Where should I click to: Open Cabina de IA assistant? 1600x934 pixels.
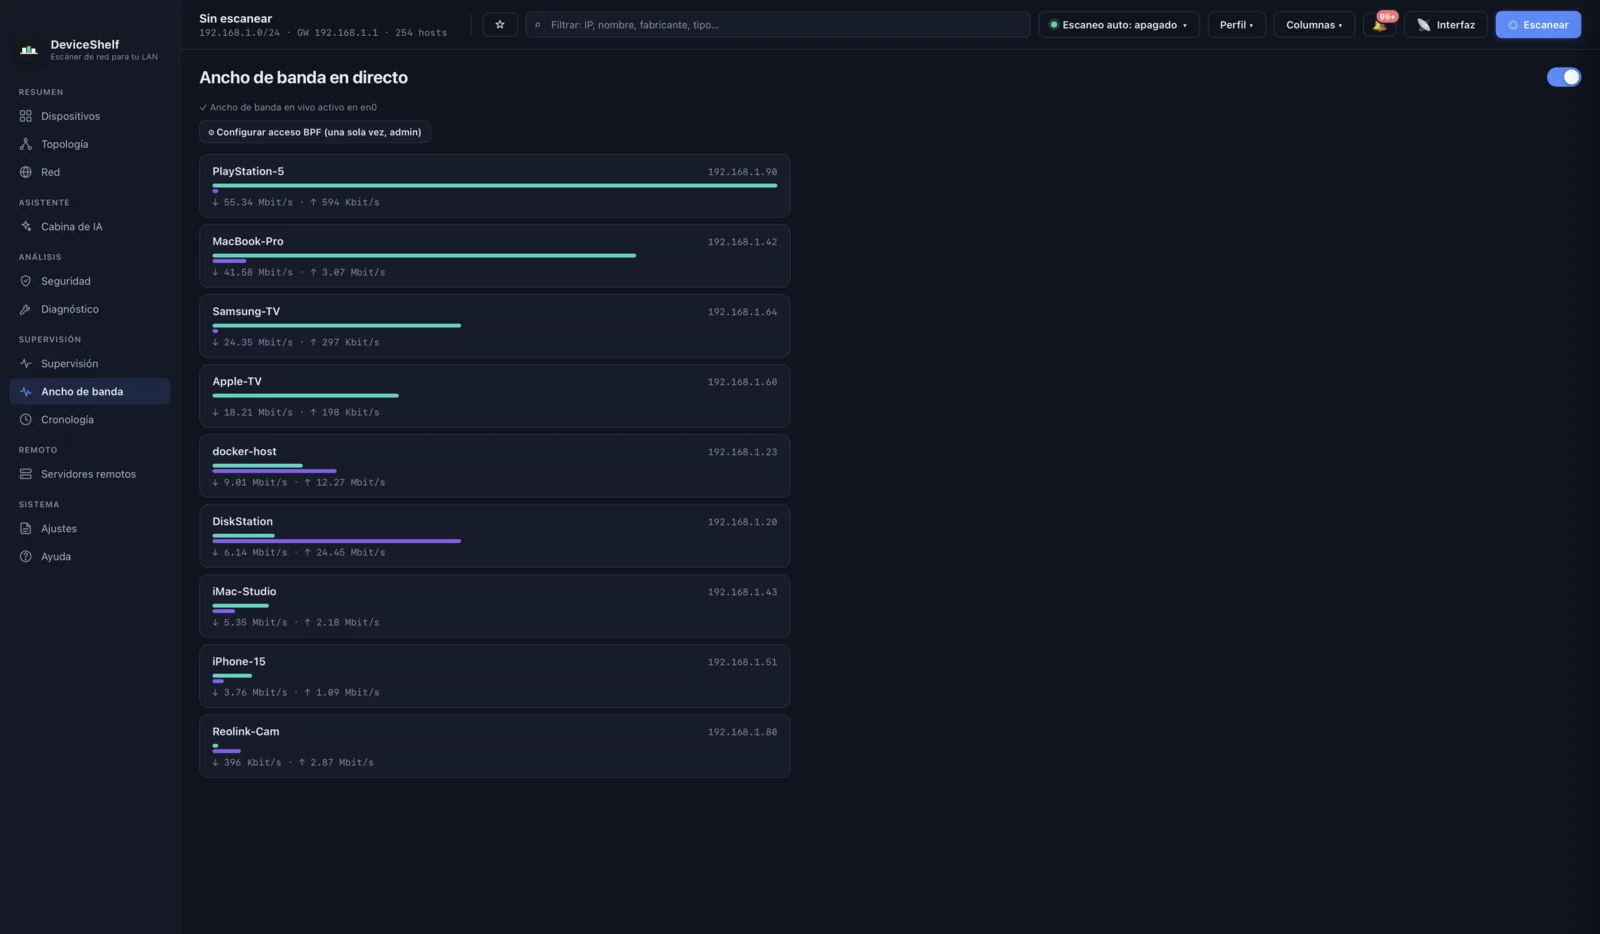90,227
